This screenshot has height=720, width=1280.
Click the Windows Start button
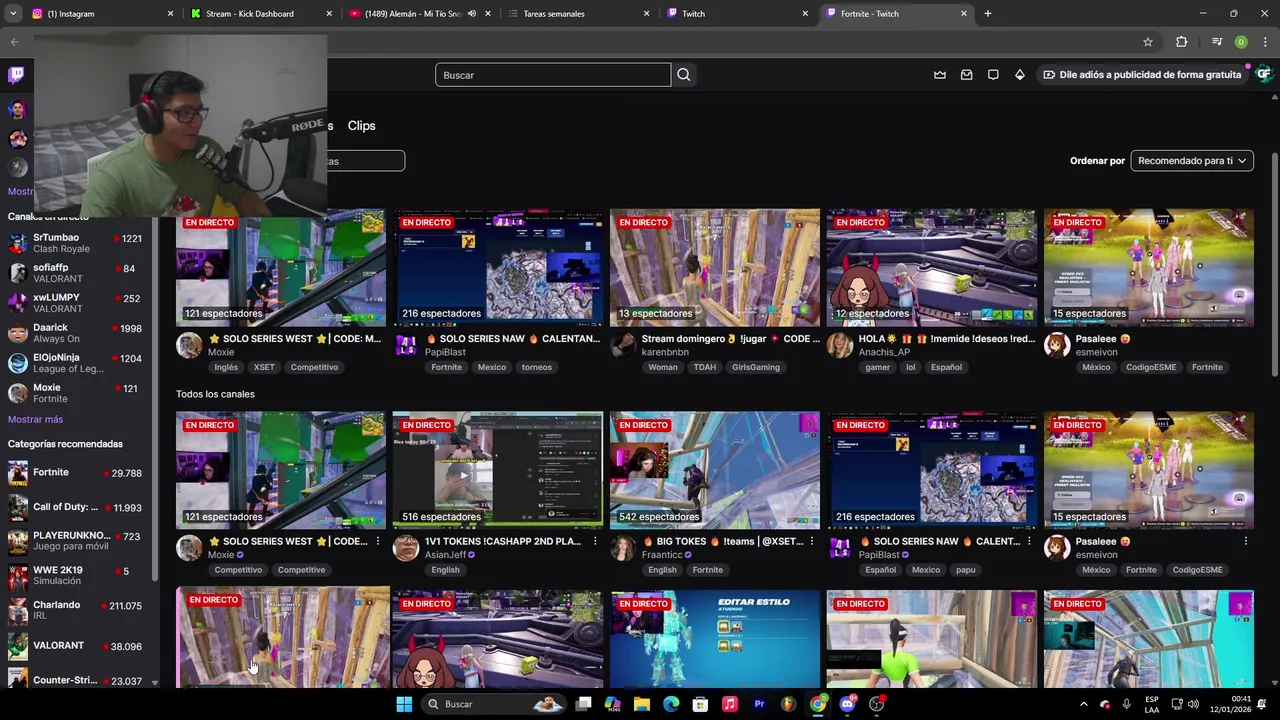pyautogui.click(x=404, y=704)
